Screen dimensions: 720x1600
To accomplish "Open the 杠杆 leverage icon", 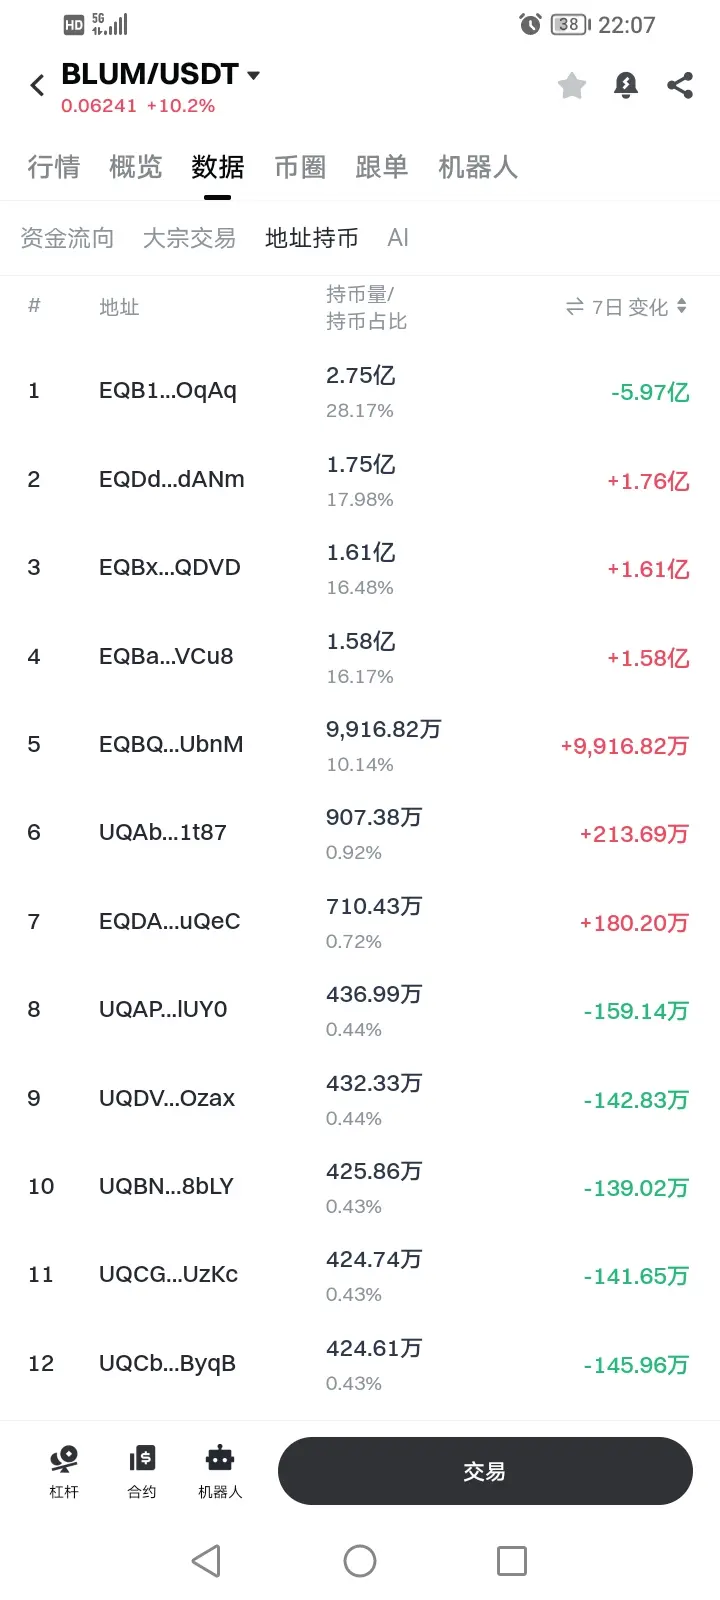I will click(x=64, y=1471).
